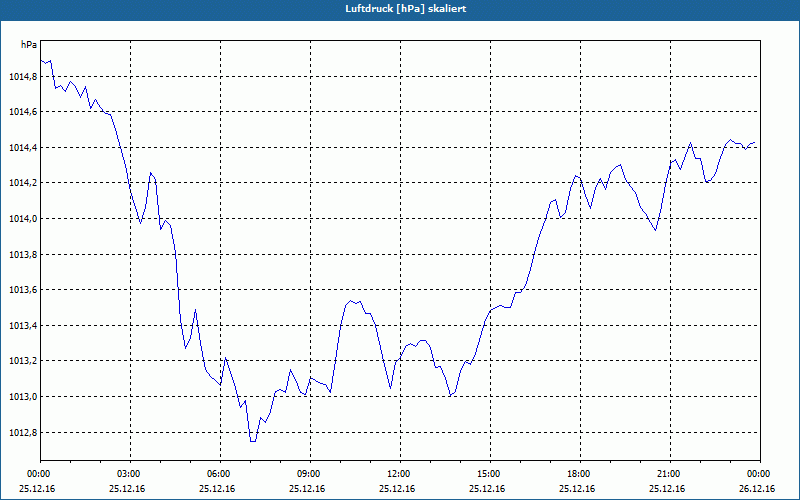Image resolution: width=800 pixels, height=500 pixels.
Task: Select the 1014,8 y-axis value
Action: 23,77
